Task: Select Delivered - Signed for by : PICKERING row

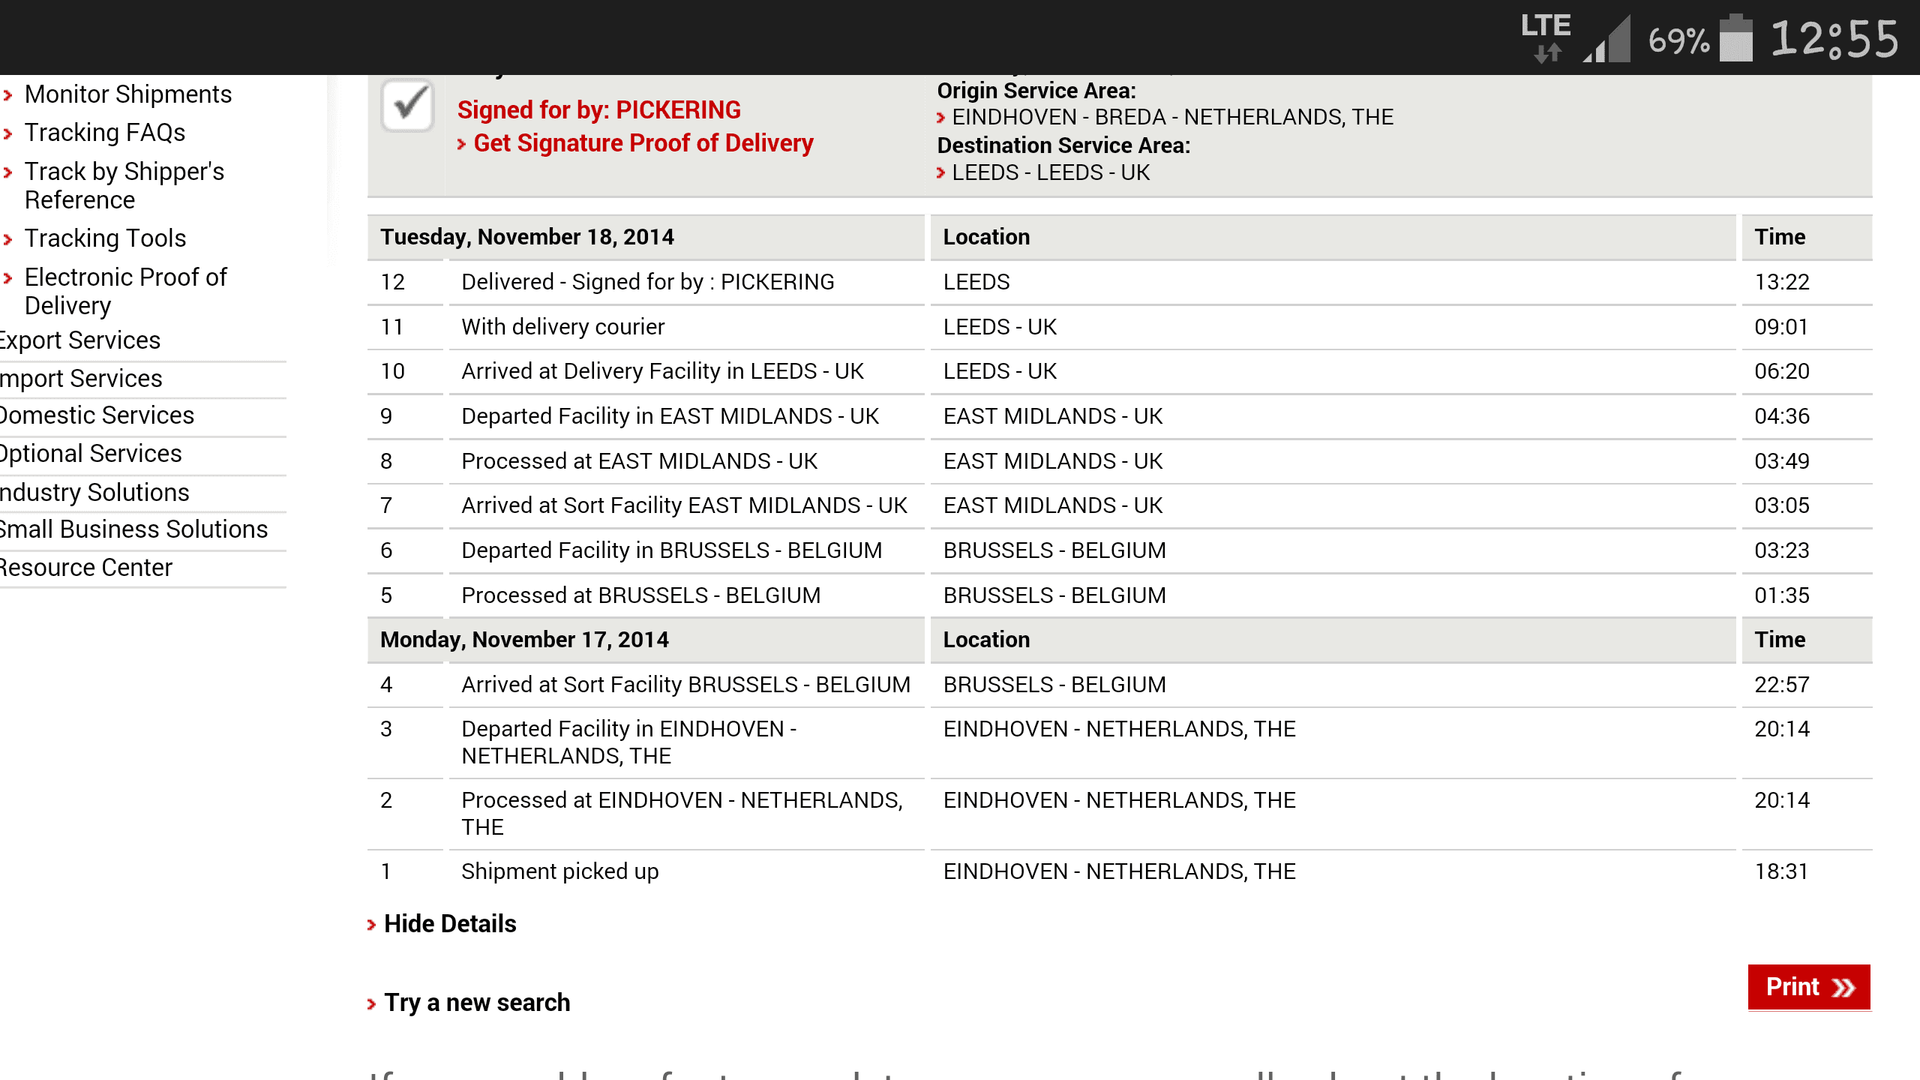Action: click(x=1120, y=282)
